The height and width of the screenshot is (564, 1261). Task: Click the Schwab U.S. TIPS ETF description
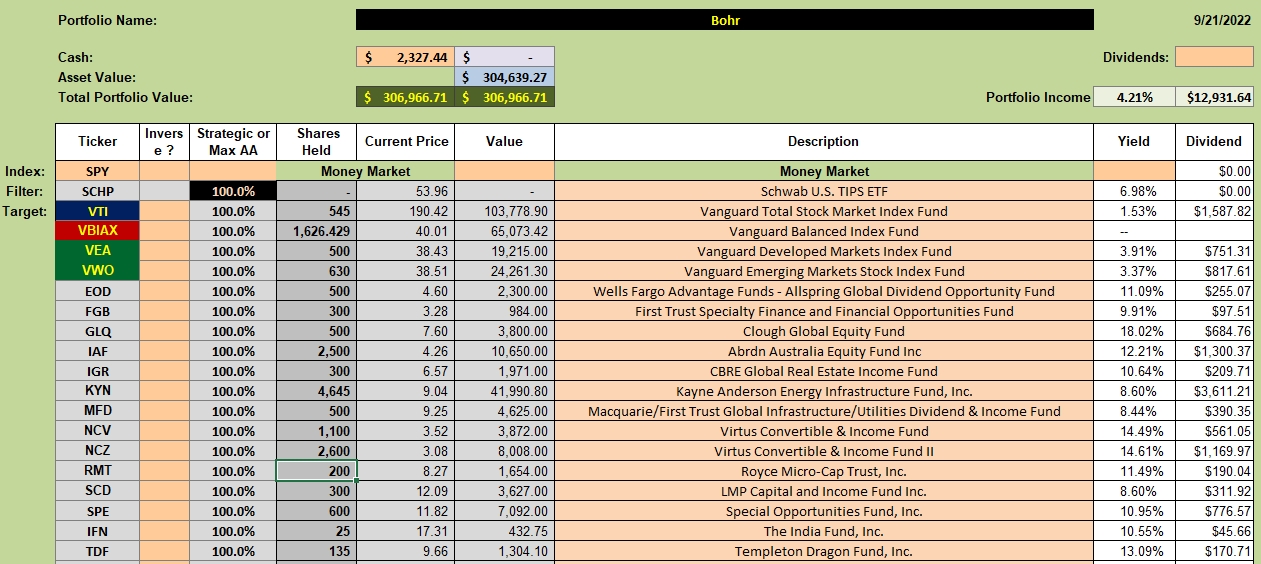823,191
